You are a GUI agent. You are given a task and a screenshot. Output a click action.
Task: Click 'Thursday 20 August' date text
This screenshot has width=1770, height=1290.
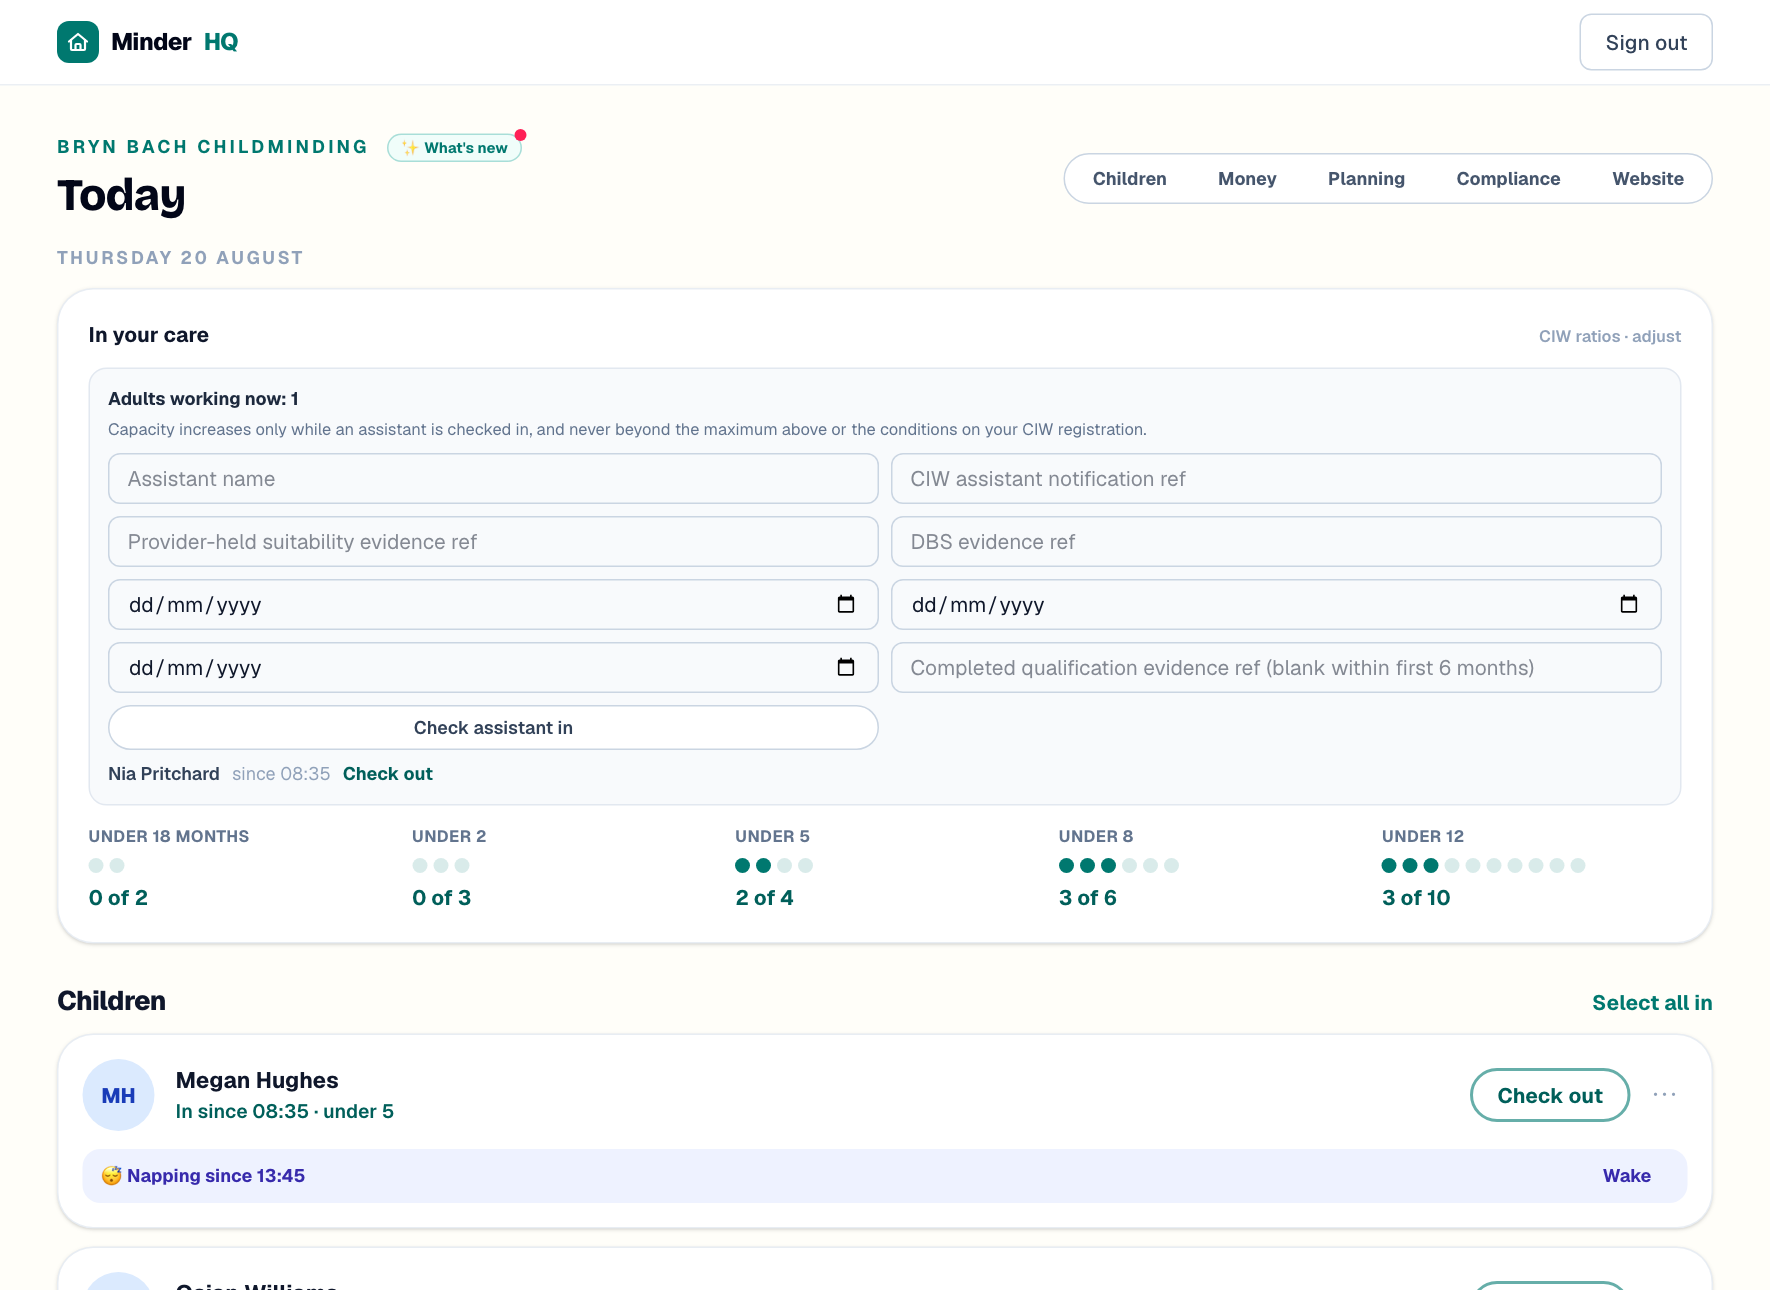point(180,258)
